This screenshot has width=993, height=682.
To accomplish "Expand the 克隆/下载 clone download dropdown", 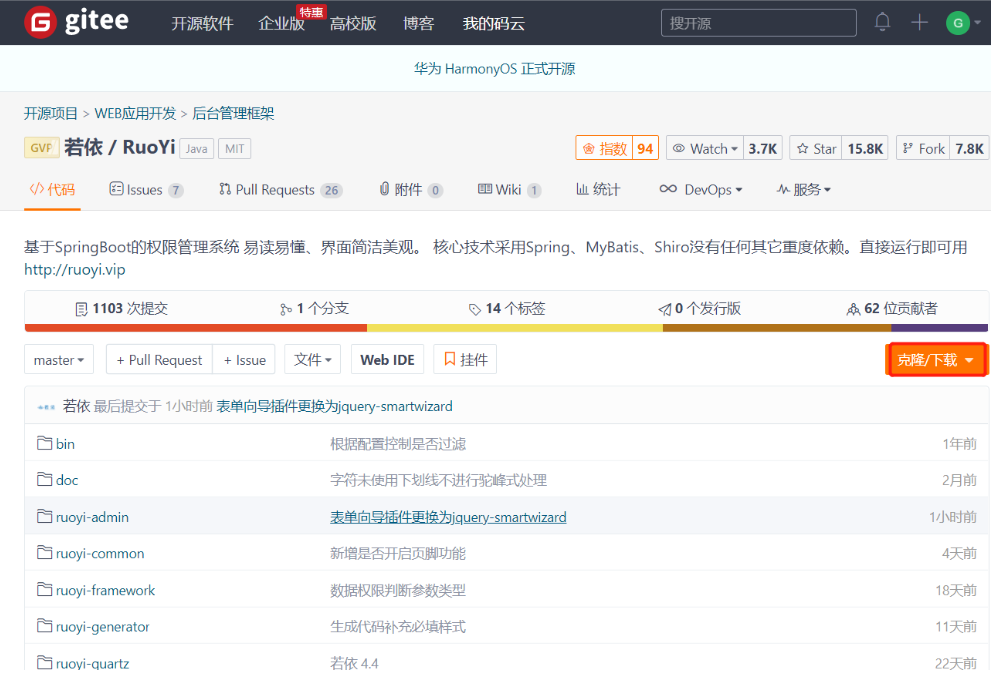I will [x=936, y=360].
